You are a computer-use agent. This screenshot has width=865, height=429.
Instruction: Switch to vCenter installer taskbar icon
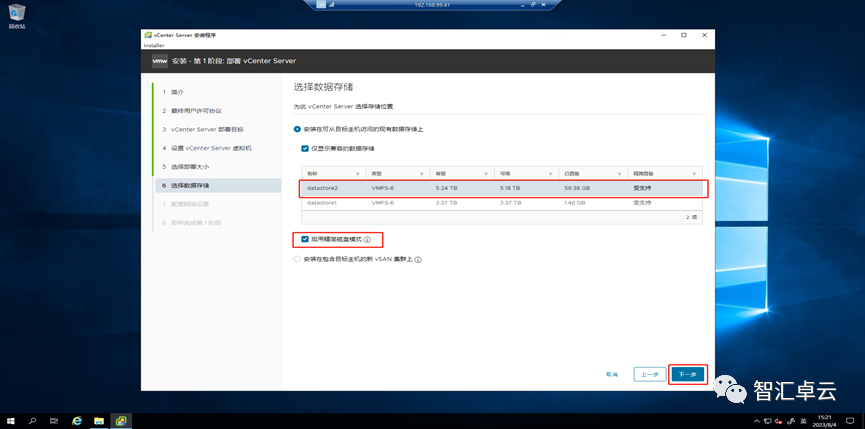click(121, 421)
